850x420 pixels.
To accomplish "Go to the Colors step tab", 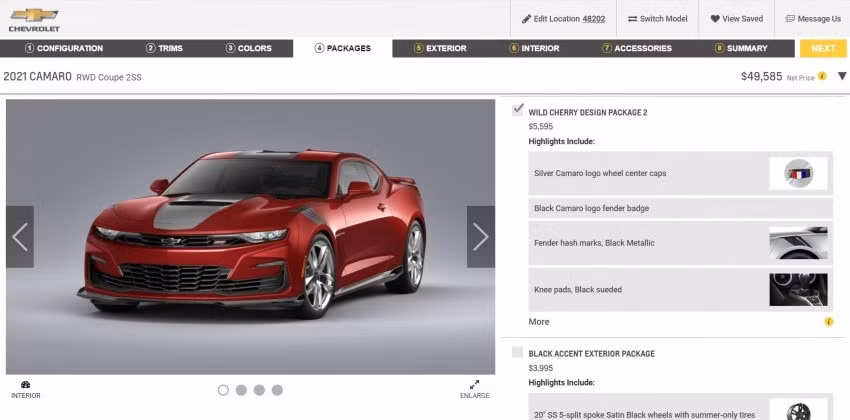I will (248, 48).
